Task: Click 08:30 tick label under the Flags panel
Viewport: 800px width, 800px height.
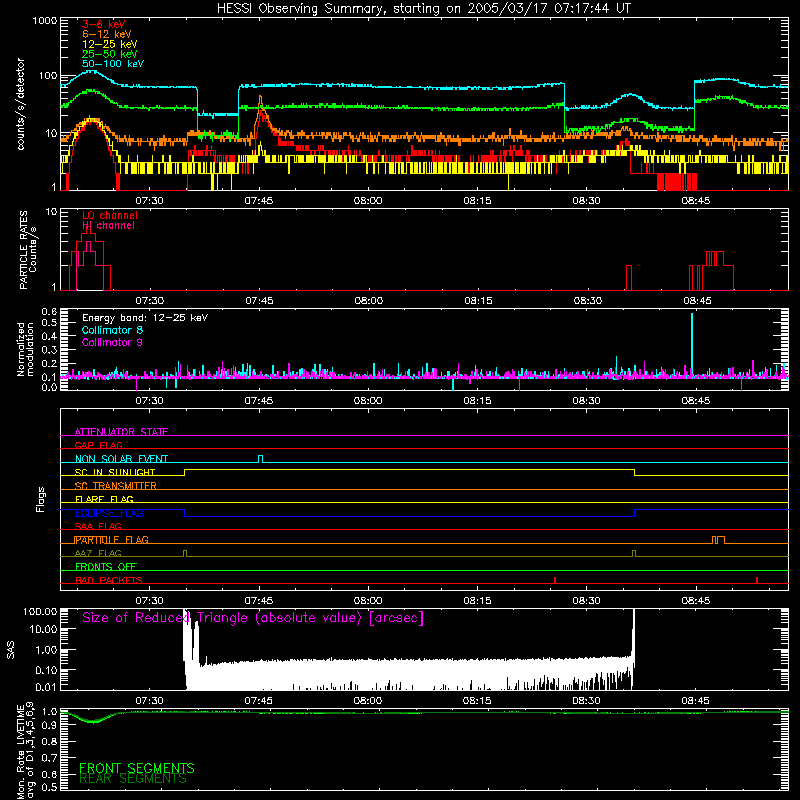Action: 586,601
